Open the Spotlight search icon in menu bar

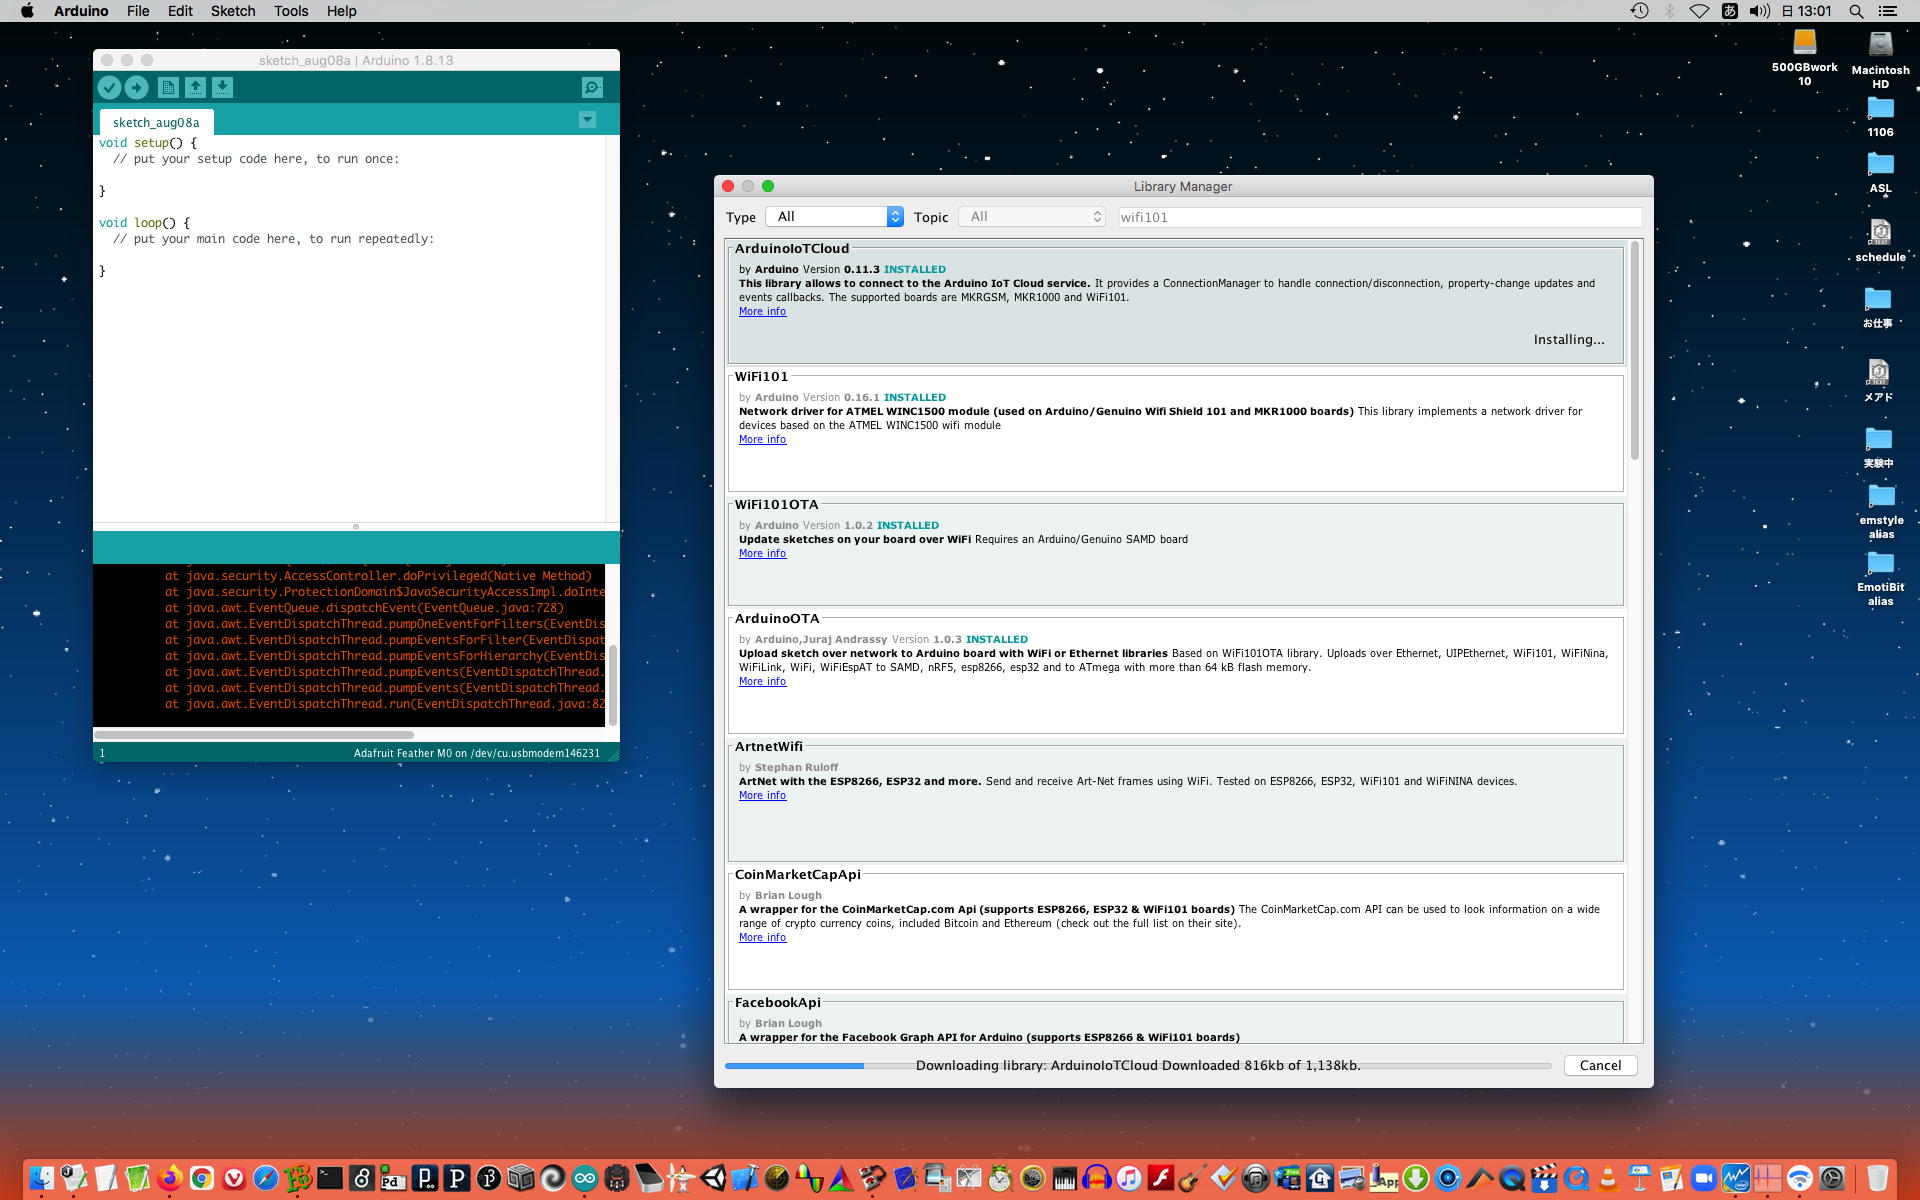(x=1856, y=11)
